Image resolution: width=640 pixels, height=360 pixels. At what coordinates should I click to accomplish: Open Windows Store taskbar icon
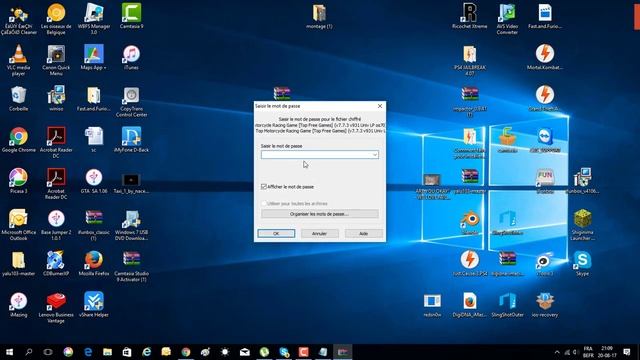[127, 352]
